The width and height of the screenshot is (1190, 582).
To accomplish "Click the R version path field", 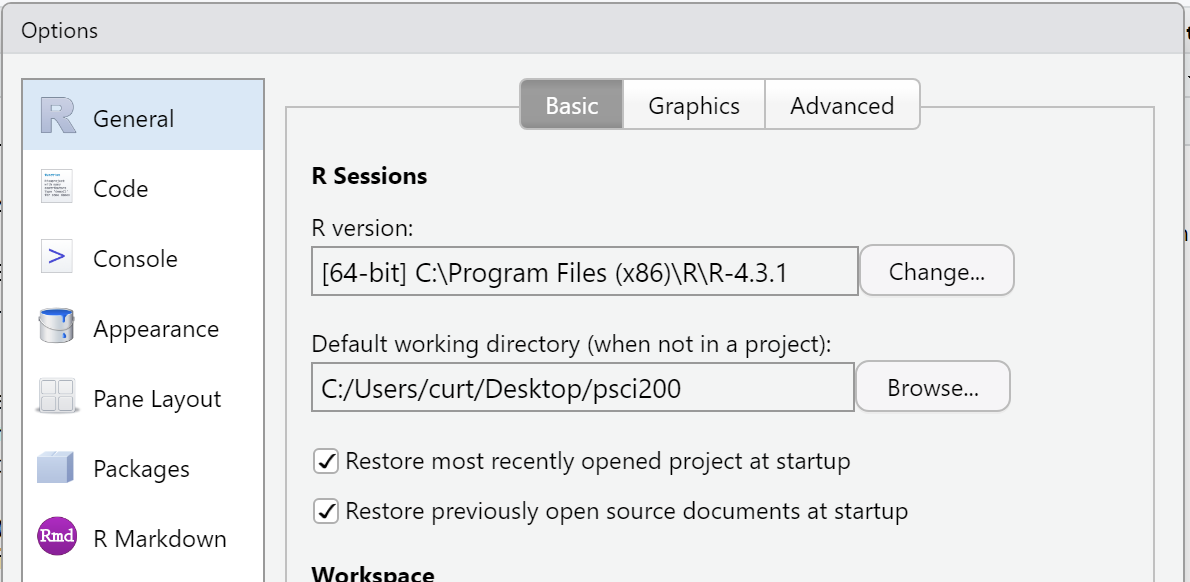I will click(x=584, y=271).
